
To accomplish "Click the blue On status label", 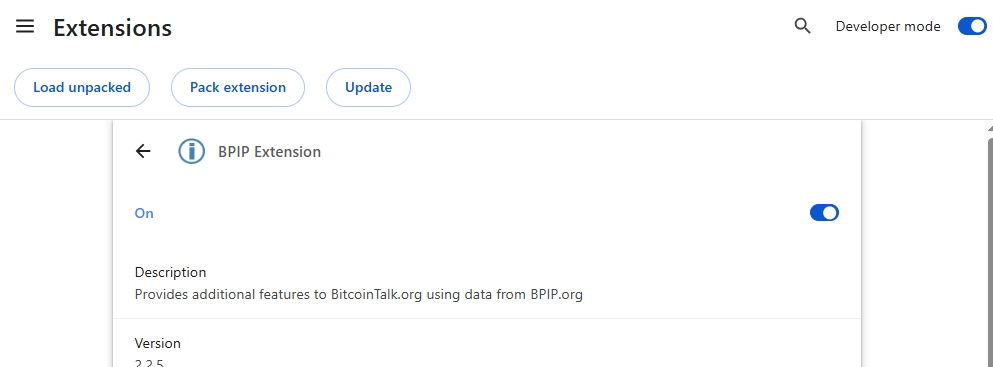I will pyautogui.click(x=144, y=213).
